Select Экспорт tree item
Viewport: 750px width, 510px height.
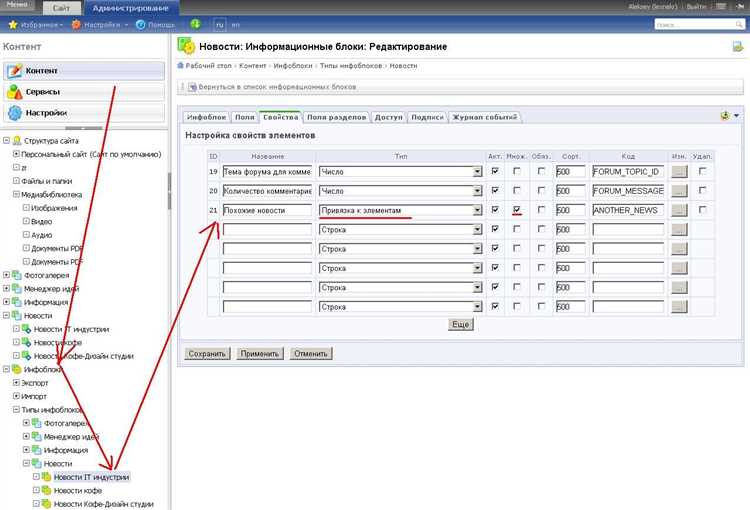35,383
